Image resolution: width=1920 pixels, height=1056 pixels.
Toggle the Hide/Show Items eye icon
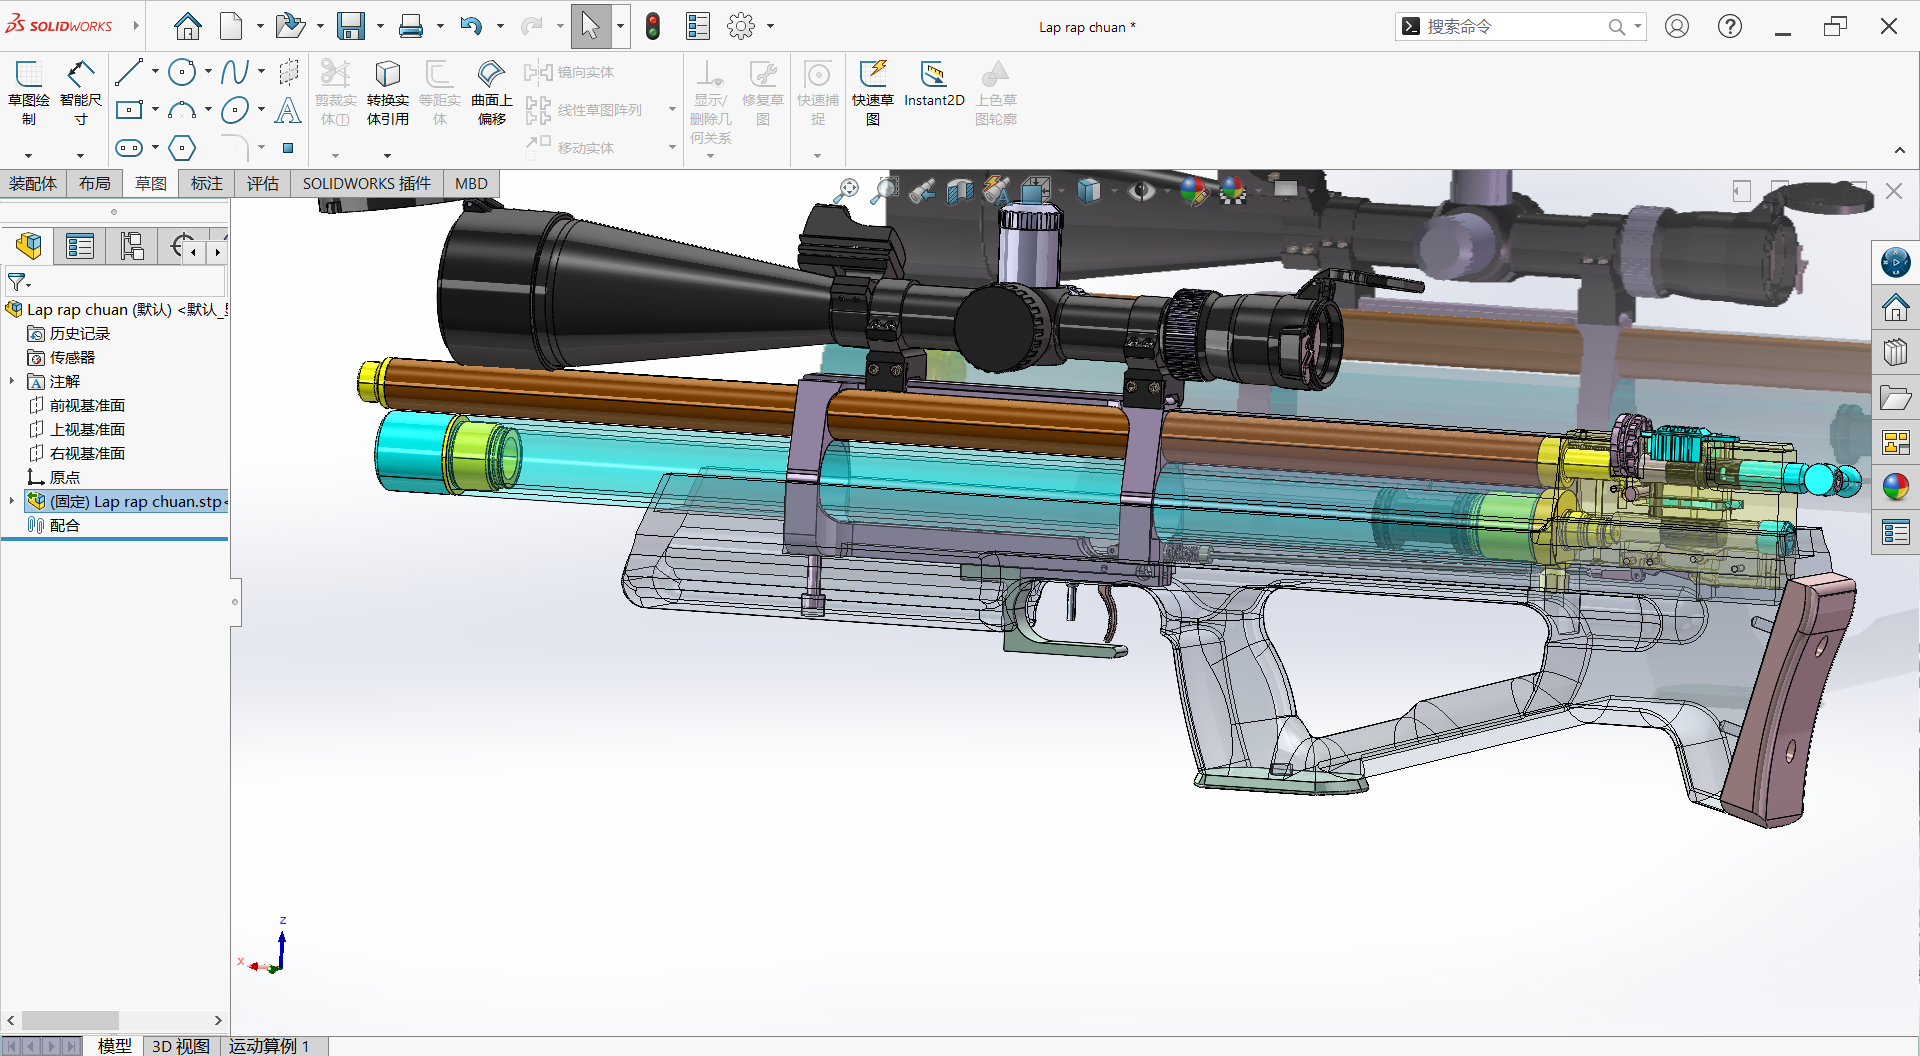point(1141,190)
